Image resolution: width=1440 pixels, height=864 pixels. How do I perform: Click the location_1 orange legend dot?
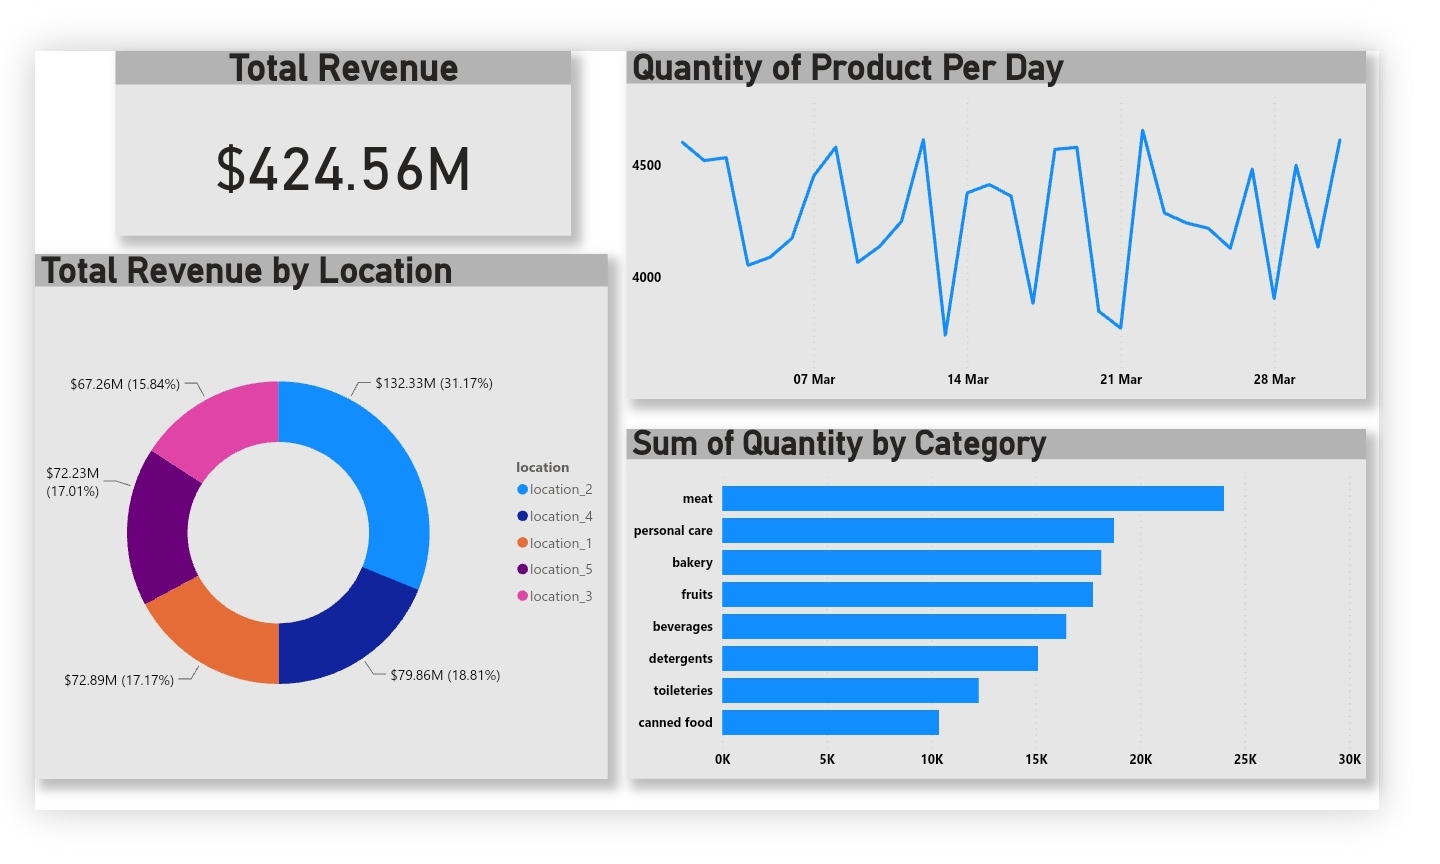click(522, 543)
